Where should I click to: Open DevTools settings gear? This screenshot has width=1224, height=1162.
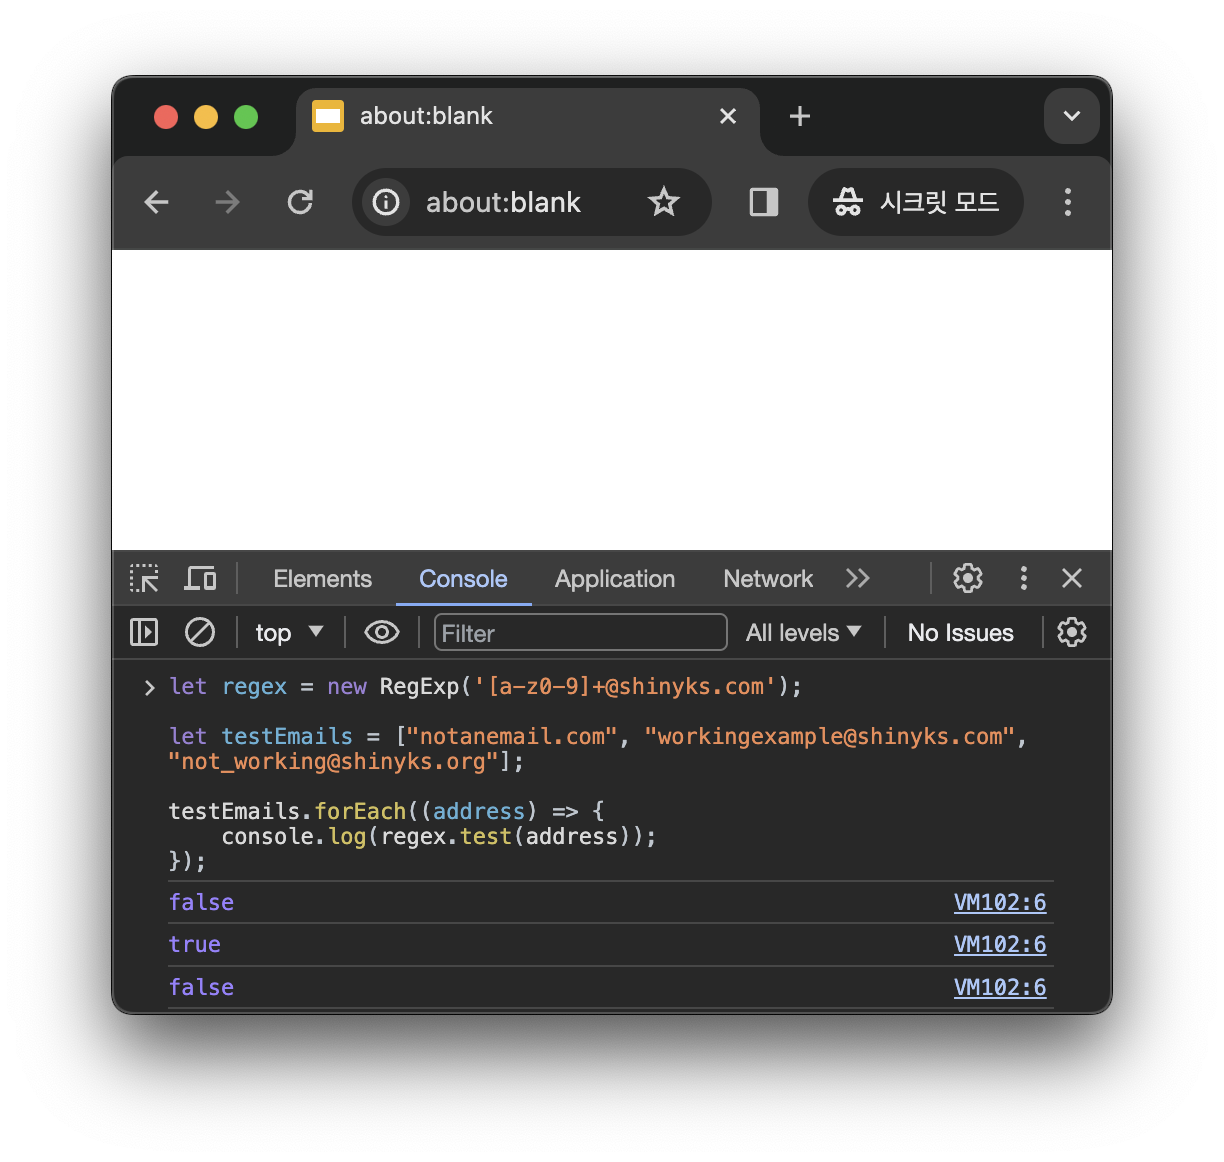click(968, 578)
